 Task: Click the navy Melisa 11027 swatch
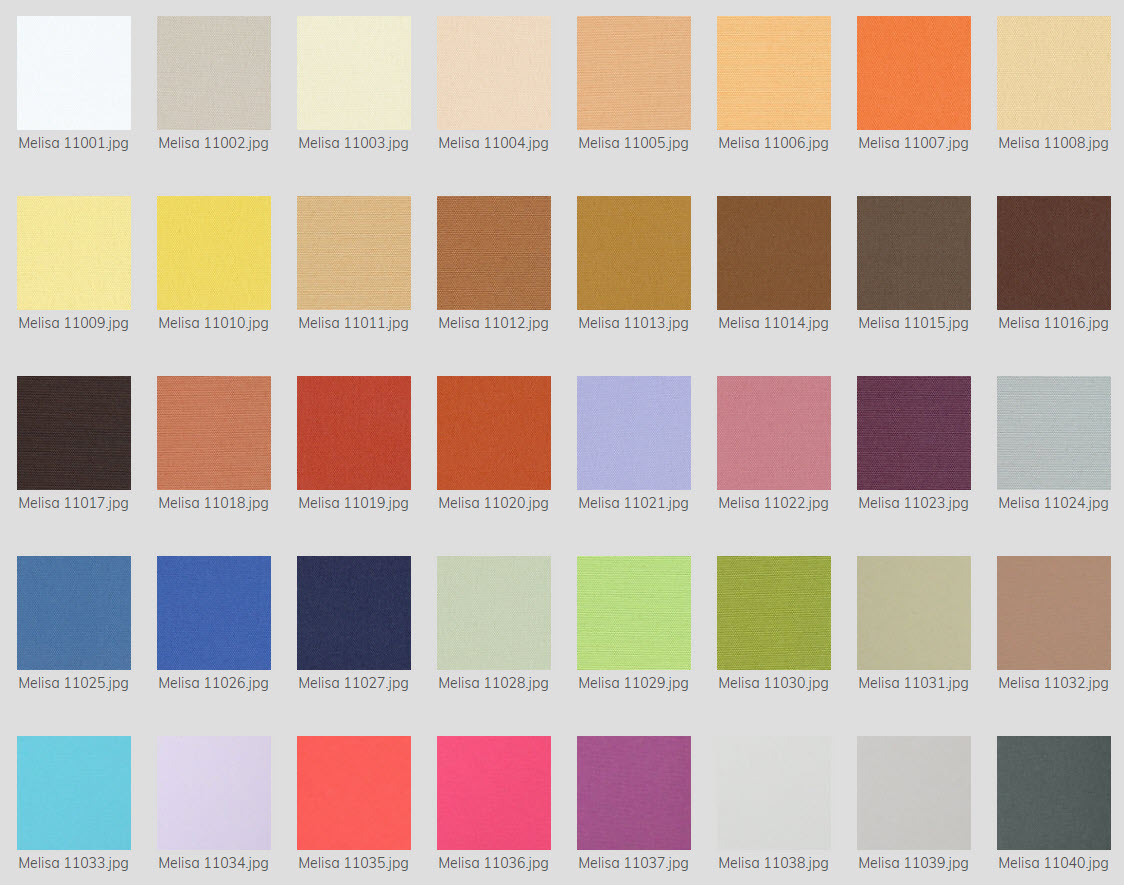click(354, 613)
